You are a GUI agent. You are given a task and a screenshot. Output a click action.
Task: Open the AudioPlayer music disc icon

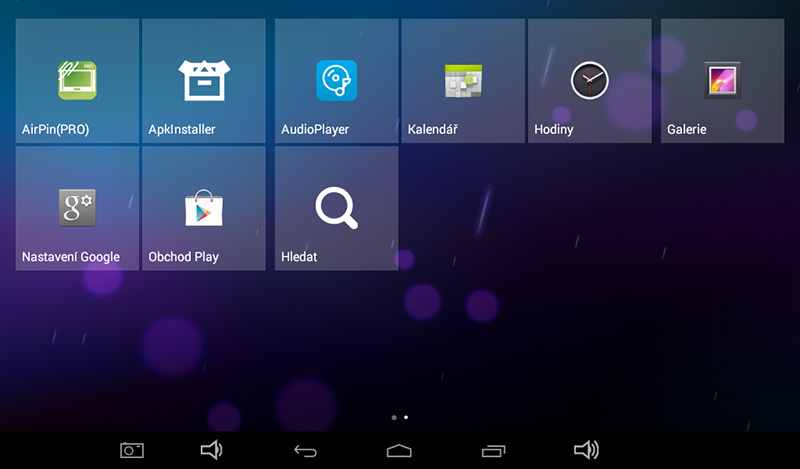tap(336, 80)
